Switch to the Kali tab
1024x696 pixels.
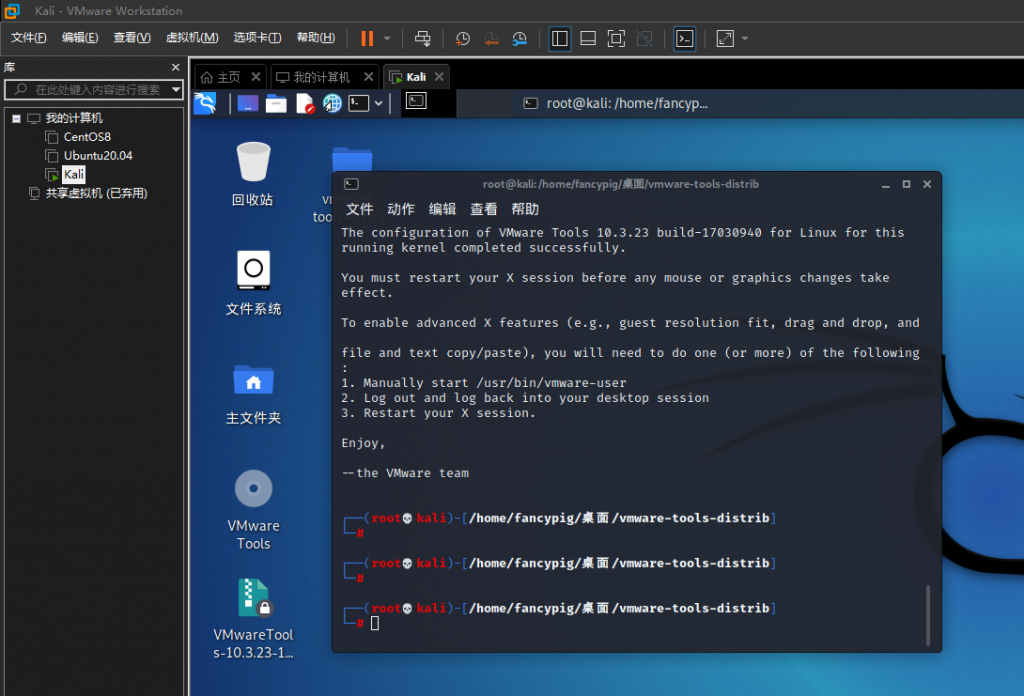(x=408, y=77)
